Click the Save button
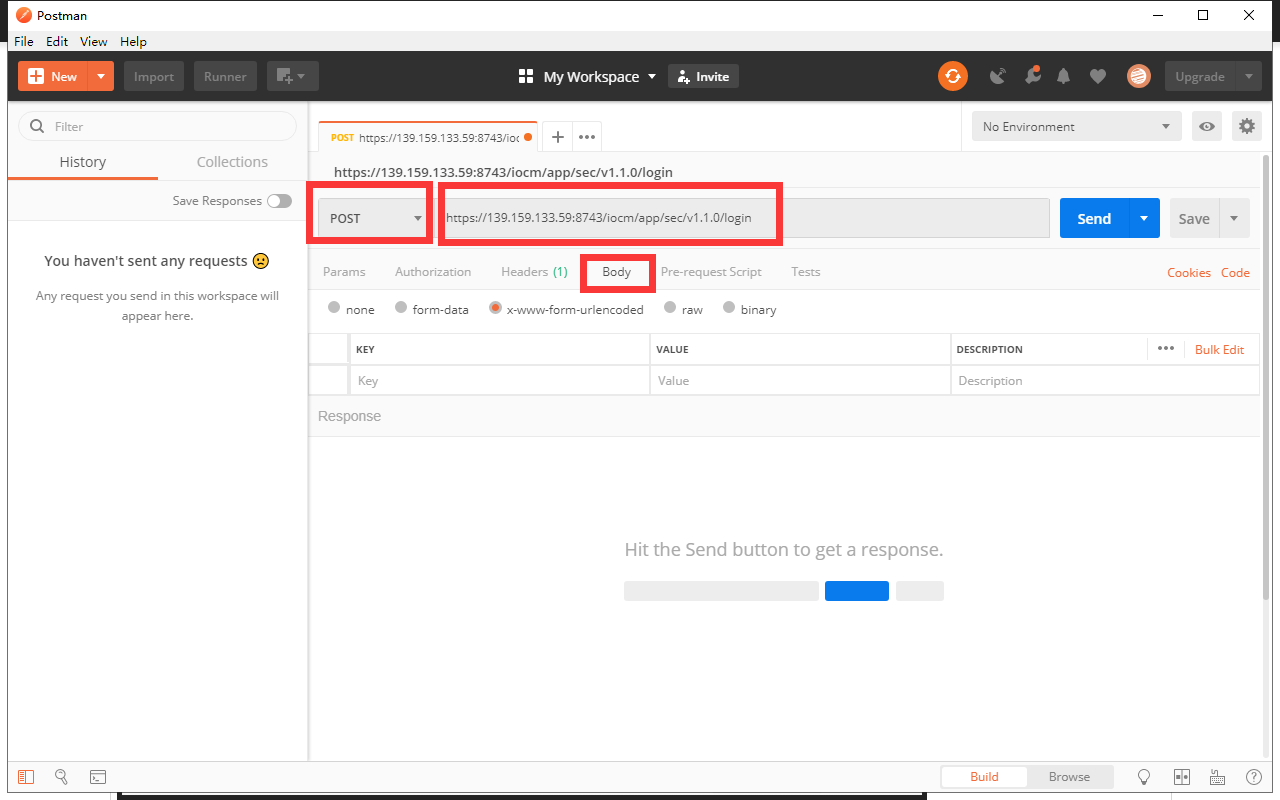This screenshot has width=1280, height=800. pyautogui.click(x=1194, y=218)
